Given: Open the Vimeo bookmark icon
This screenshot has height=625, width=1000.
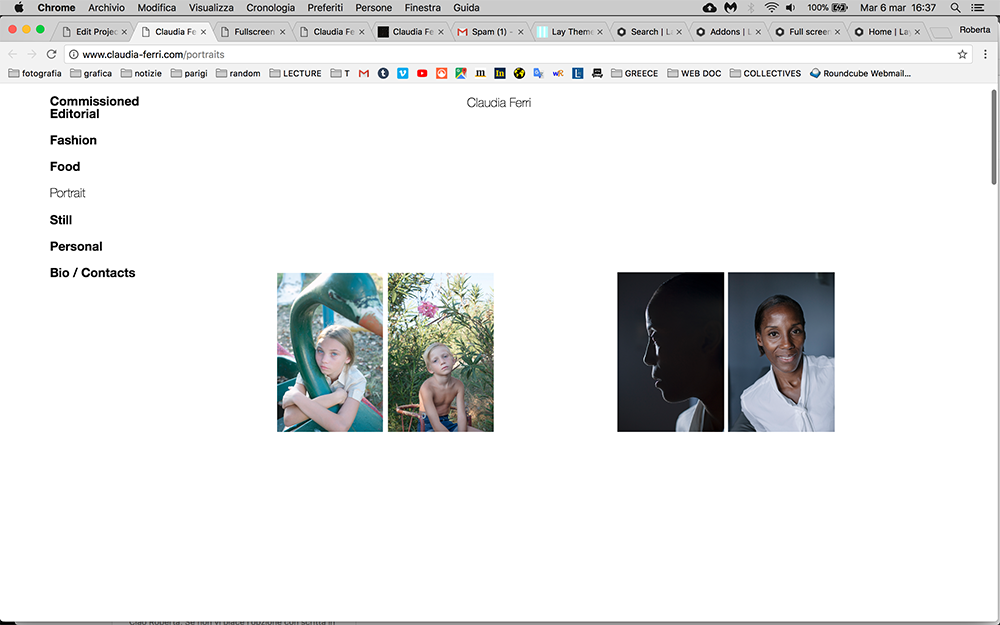Looking at the screenshot, I should click(403, 73).
